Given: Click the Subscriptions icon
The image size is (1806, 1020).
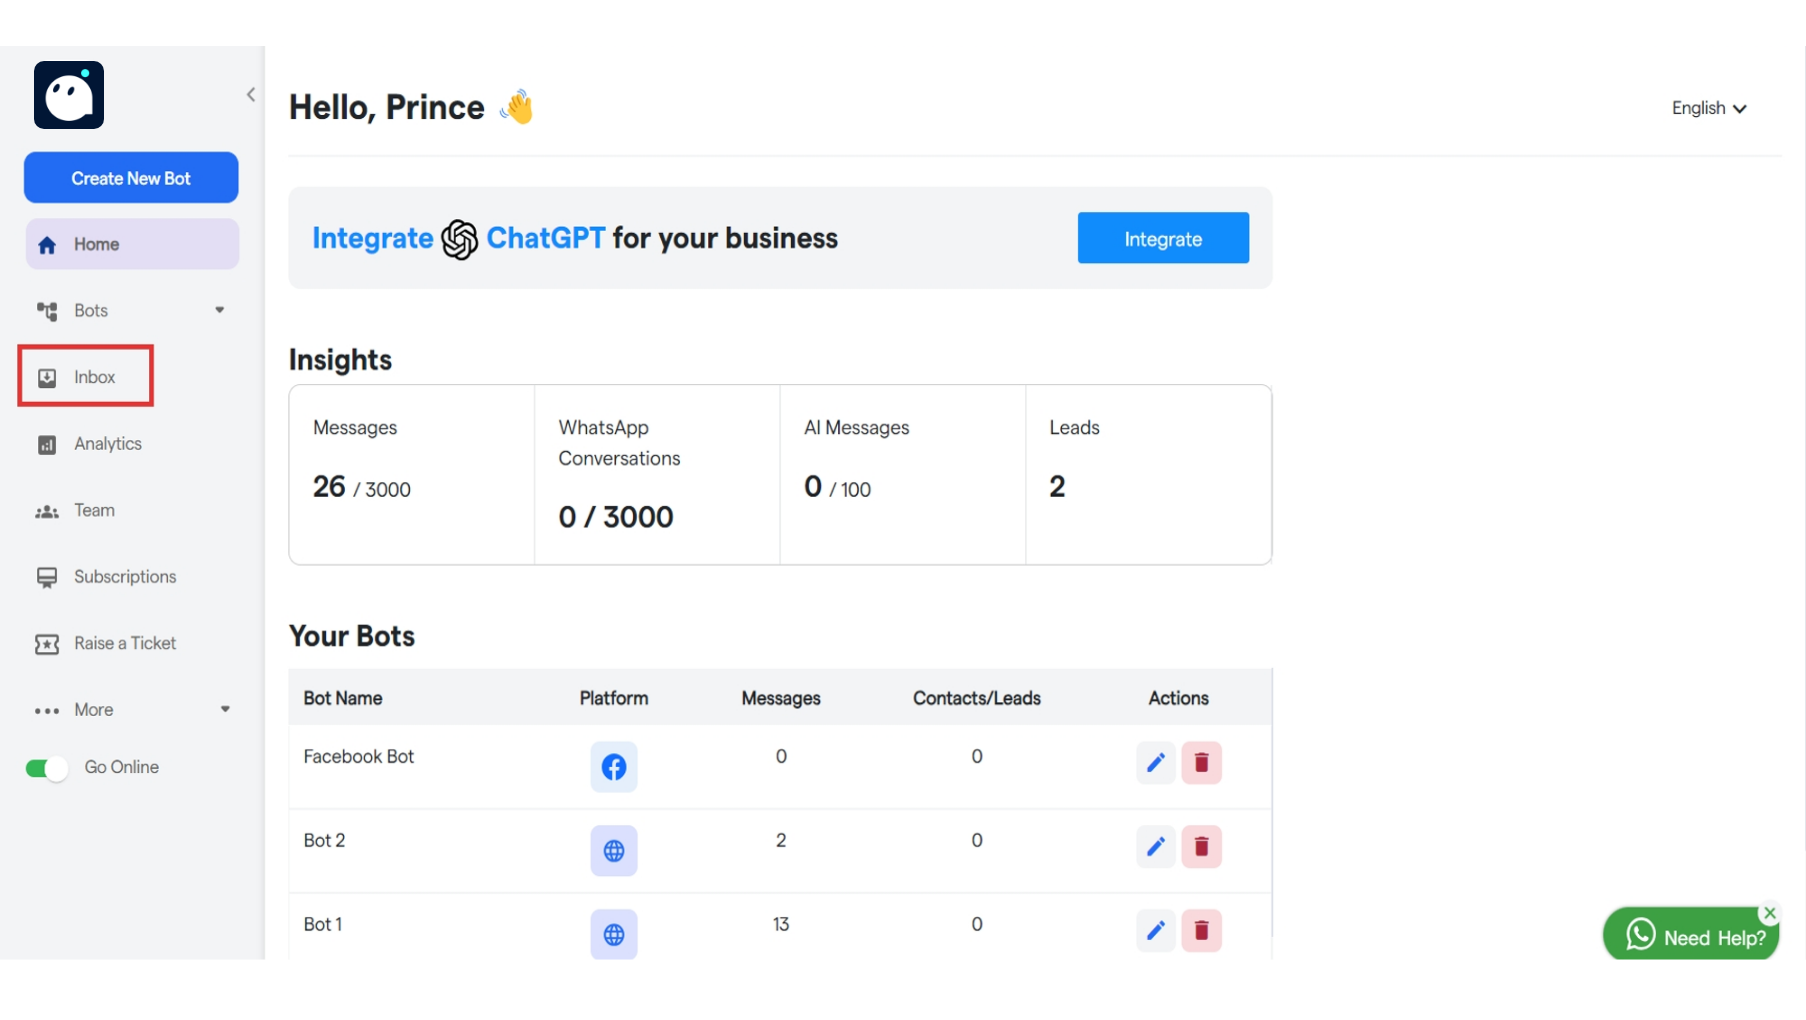Looking at the screenshot, I should point(47,578).
